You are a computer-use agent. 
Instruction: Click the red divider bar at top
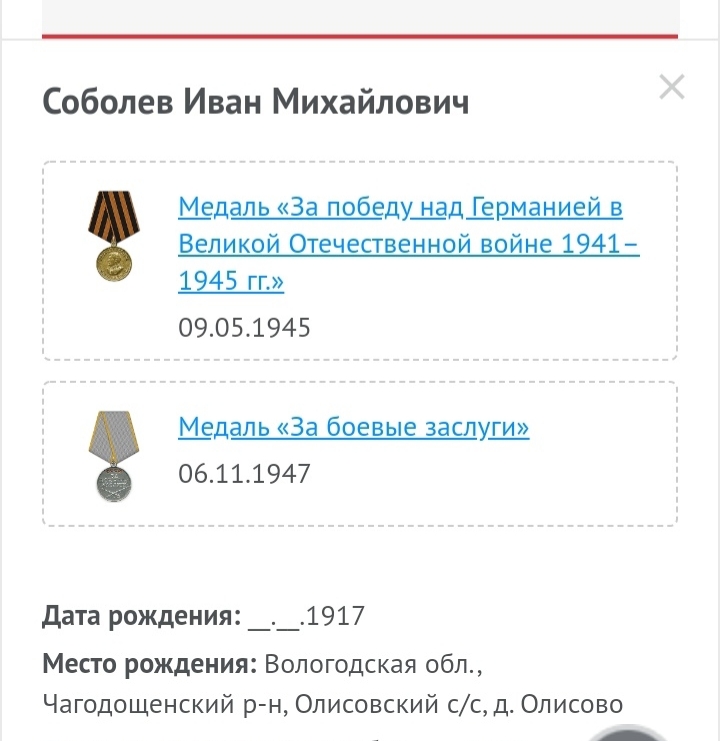click(360, 36)
